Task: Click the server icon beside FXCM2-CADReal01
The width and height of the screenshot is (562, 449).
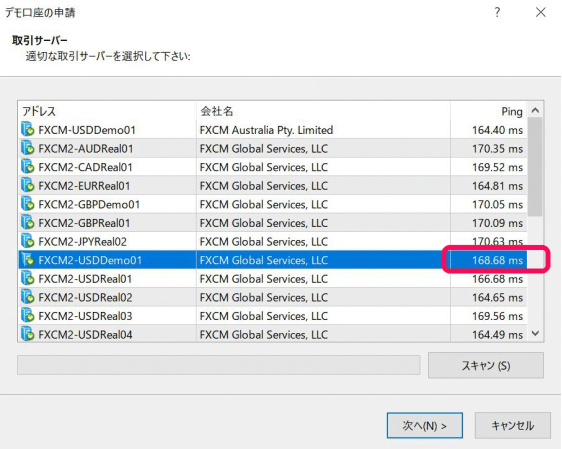Action: [x=28, y=167]
